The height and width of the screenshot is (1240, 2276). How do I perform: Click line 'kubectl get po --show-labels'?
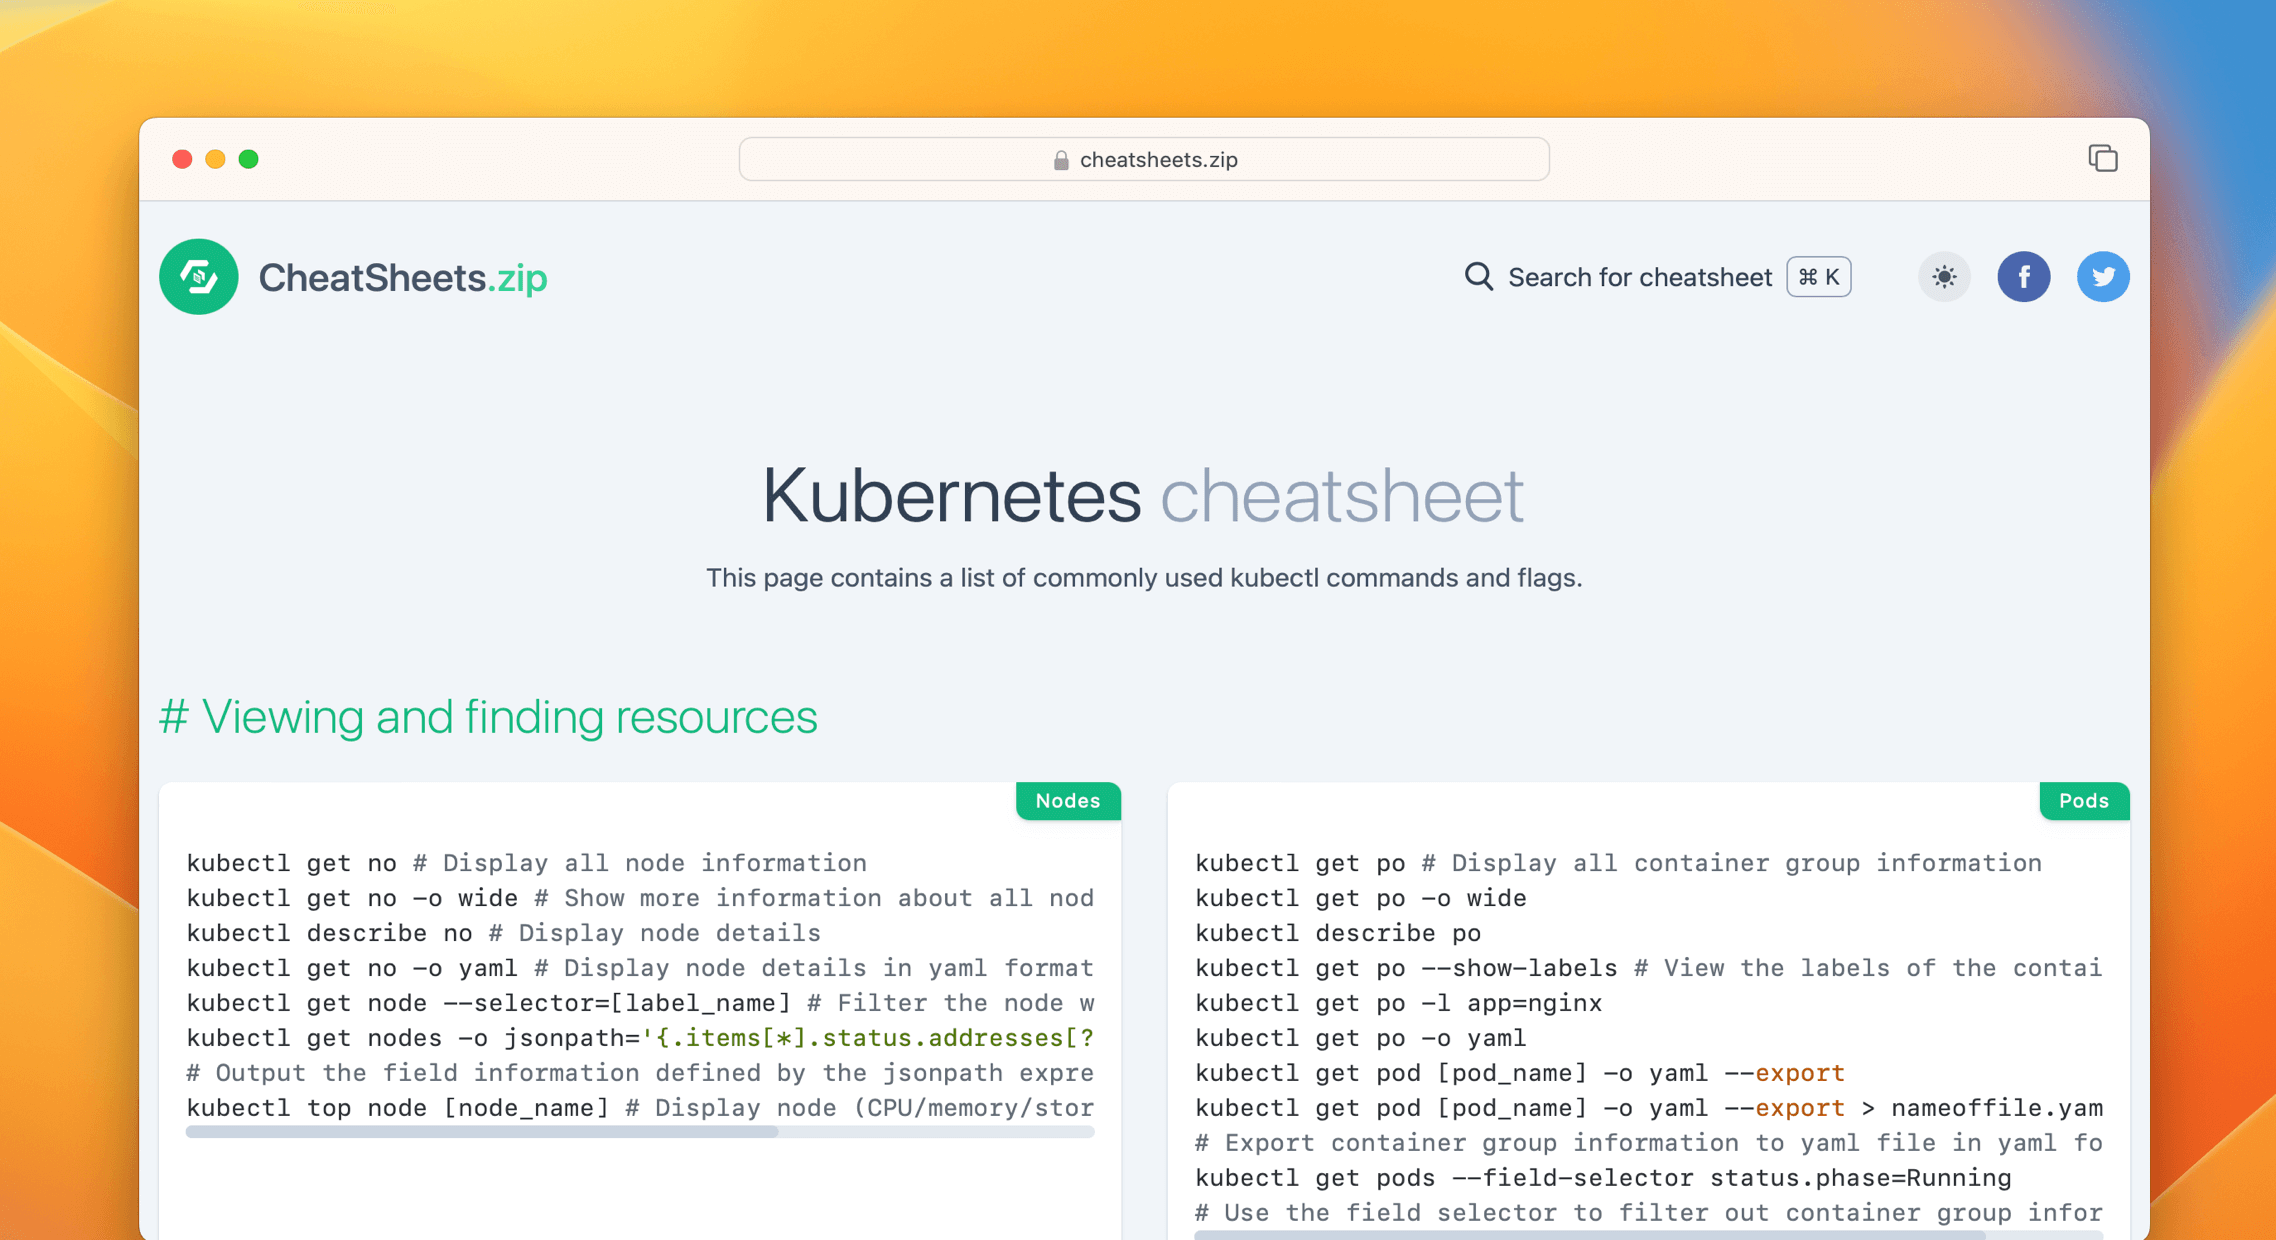(1648, 968)
